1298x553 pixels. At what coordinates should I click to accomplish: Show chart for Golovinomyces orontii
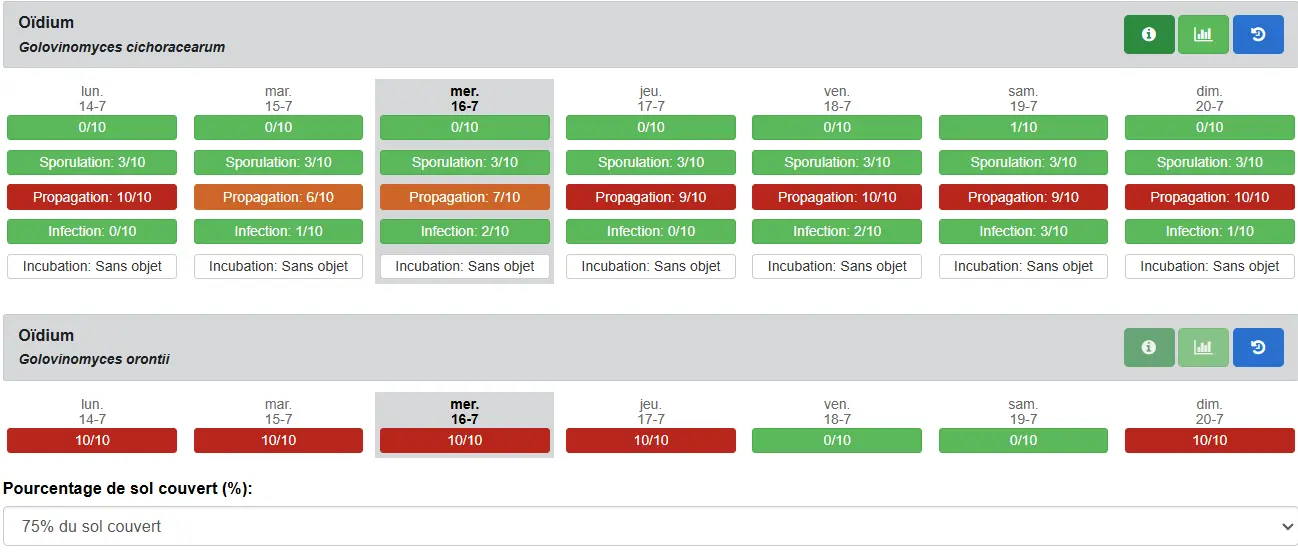point(1203,348)
